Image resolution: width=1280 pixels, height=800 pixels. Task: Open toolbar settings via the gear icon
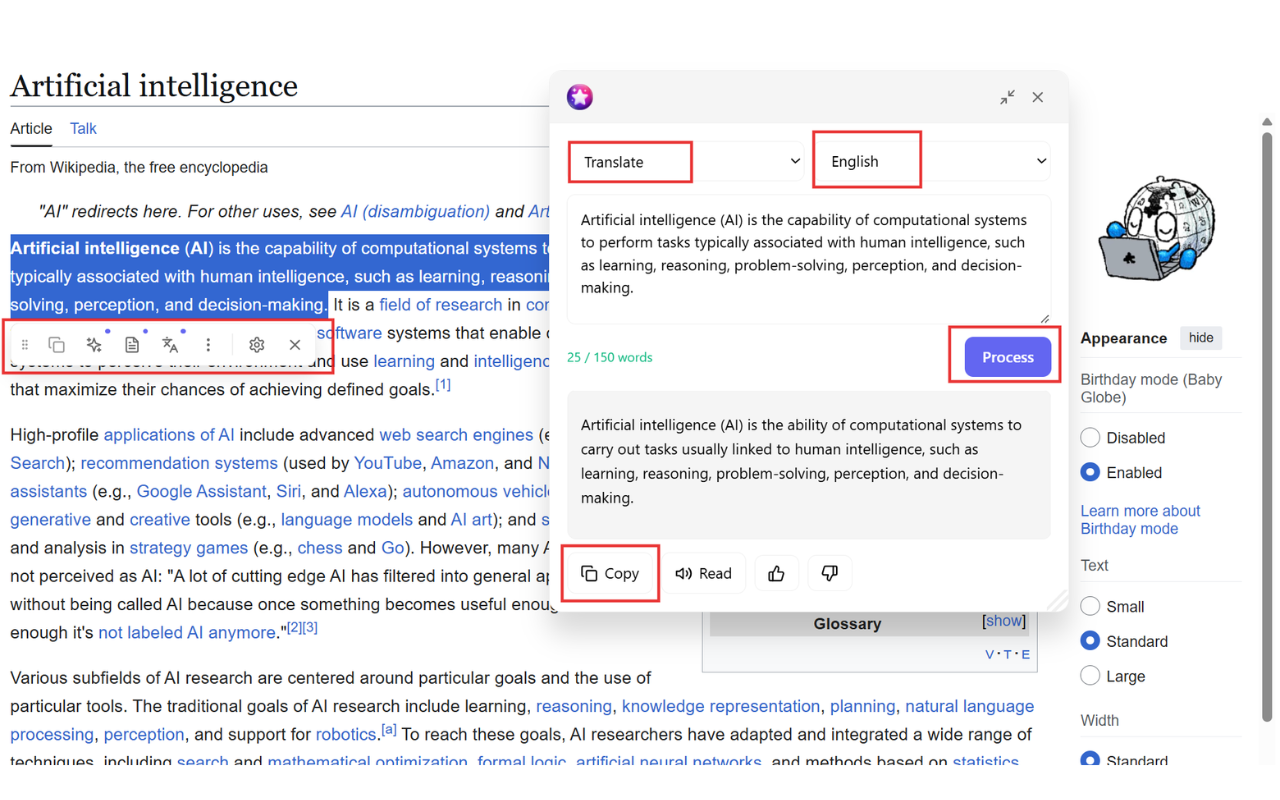[x=256, y=344]
